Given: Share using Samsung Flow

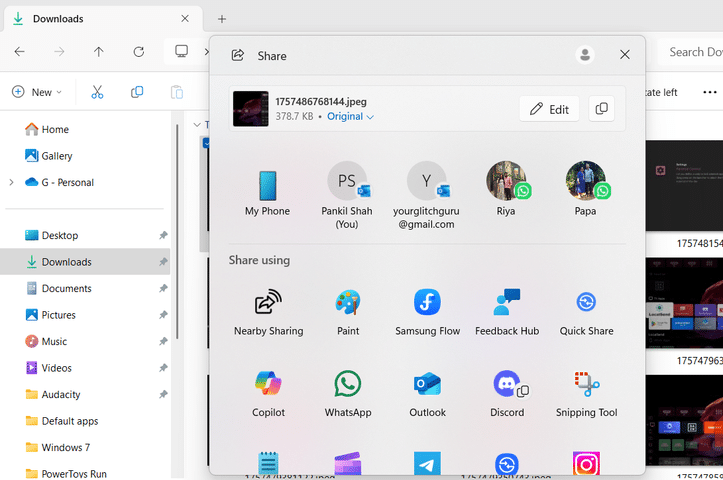Looking at the screenshot, I should [427, 312].
